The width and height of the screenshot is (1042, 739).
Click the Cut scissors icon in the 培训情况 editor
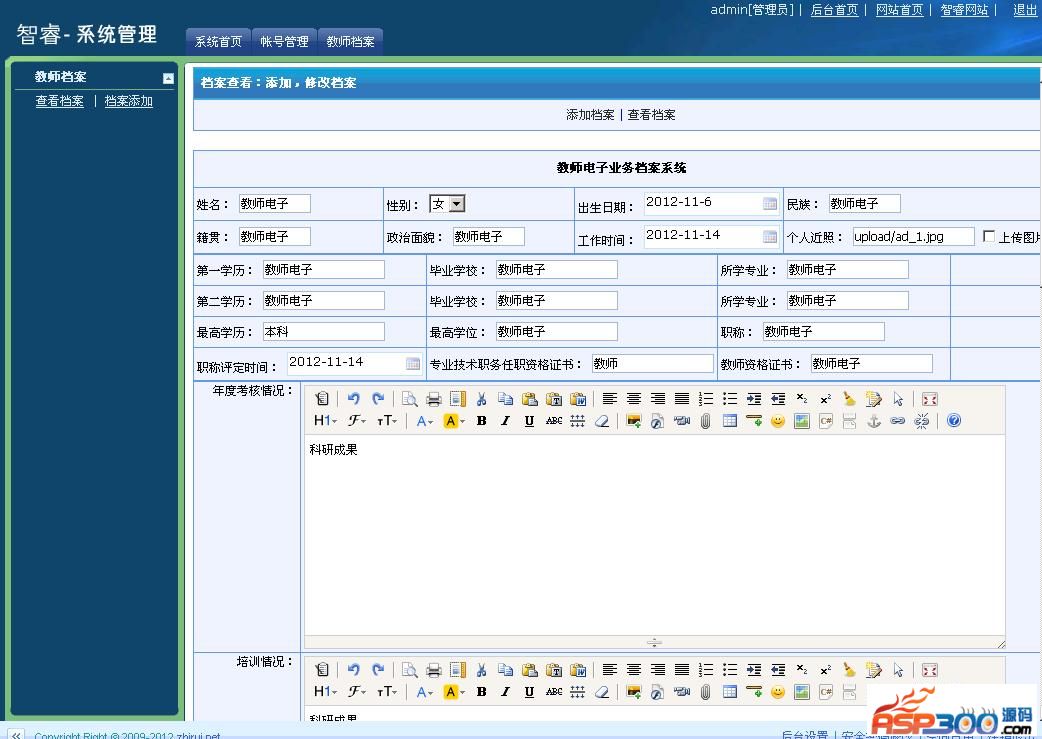[481, 670]
